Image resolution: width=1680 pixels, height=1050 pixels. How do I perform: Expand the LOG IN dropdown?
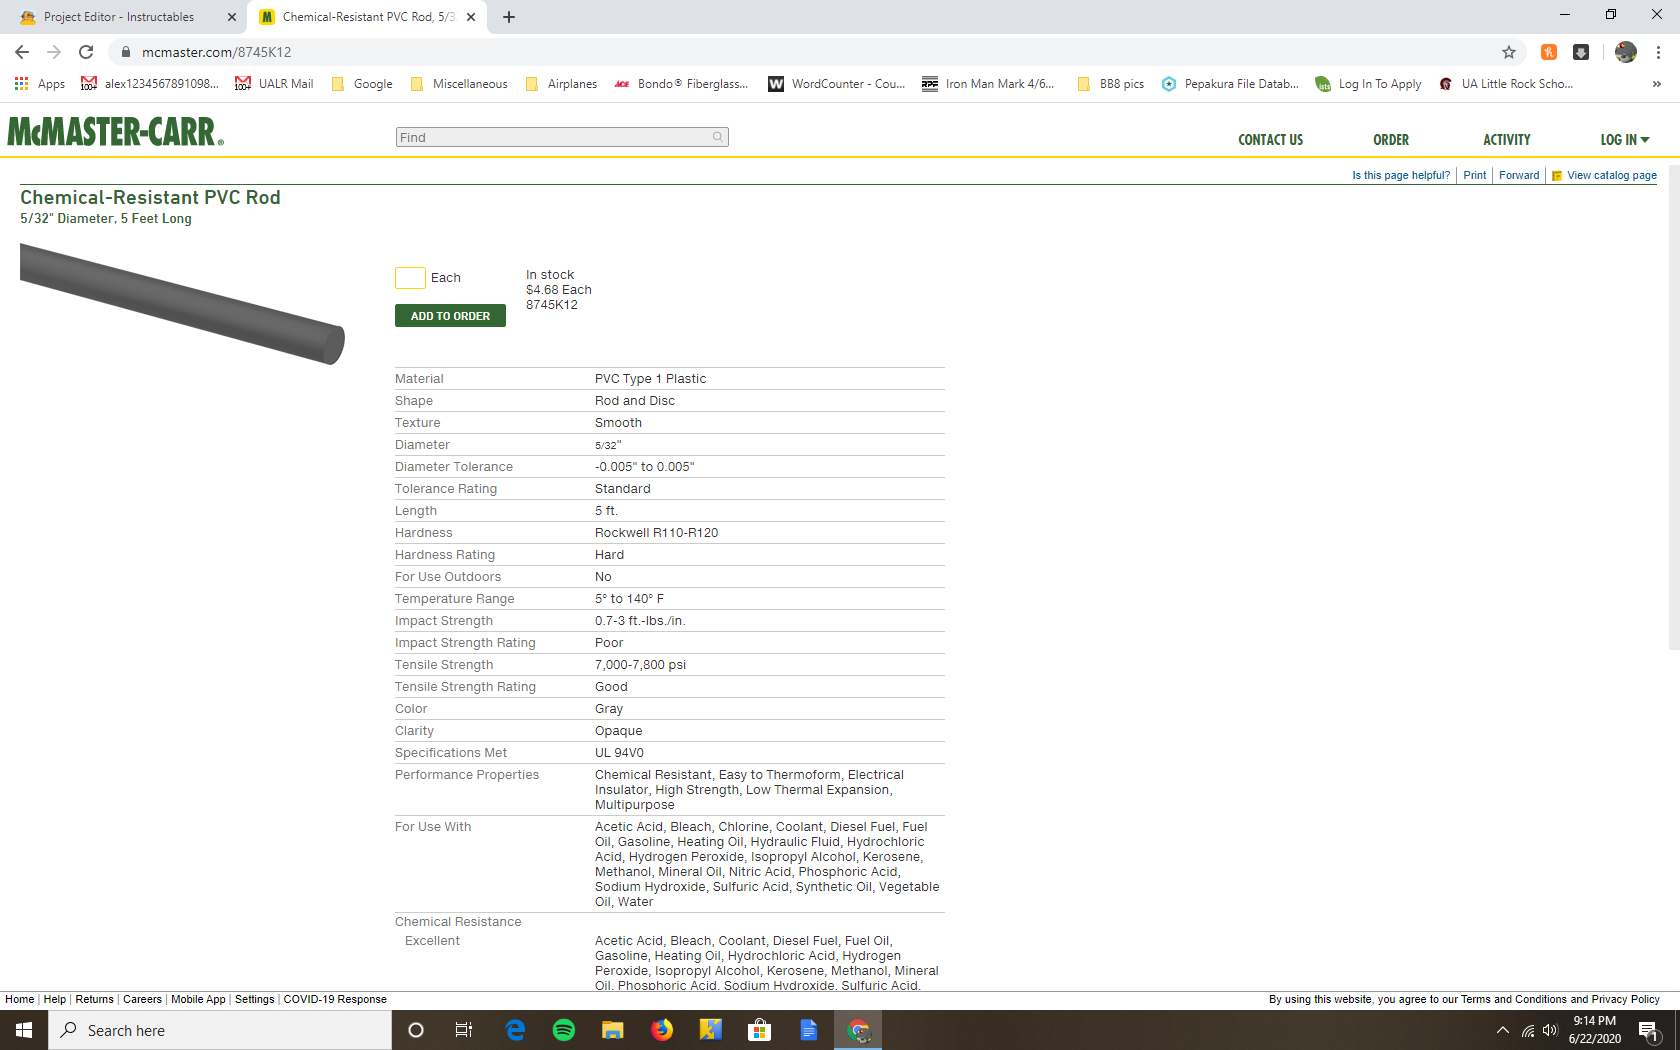coord(1625,140)
